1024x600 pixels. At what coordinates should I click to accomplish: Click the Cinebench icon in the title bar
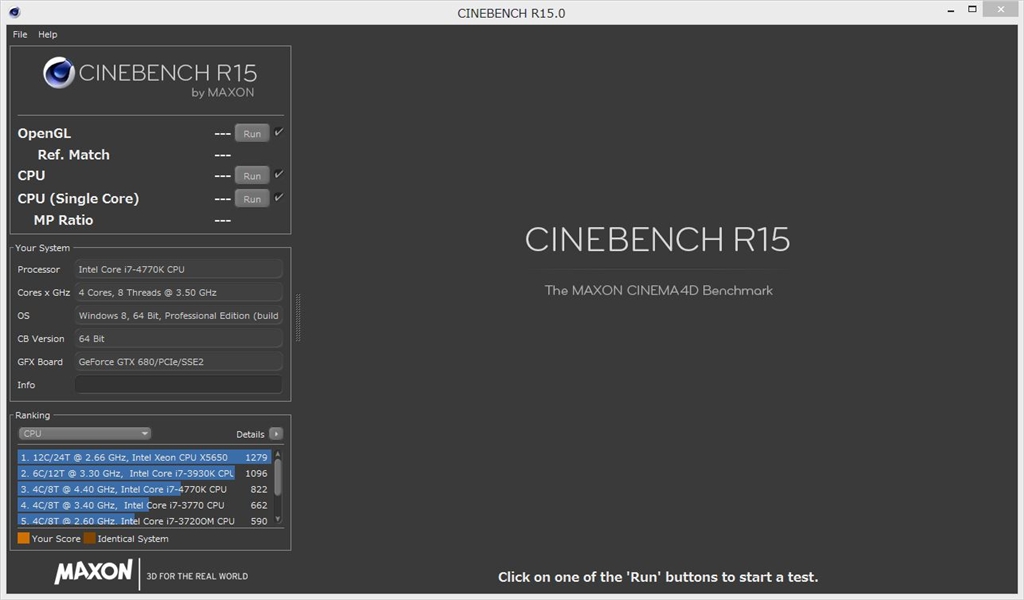tap(14, 12)
